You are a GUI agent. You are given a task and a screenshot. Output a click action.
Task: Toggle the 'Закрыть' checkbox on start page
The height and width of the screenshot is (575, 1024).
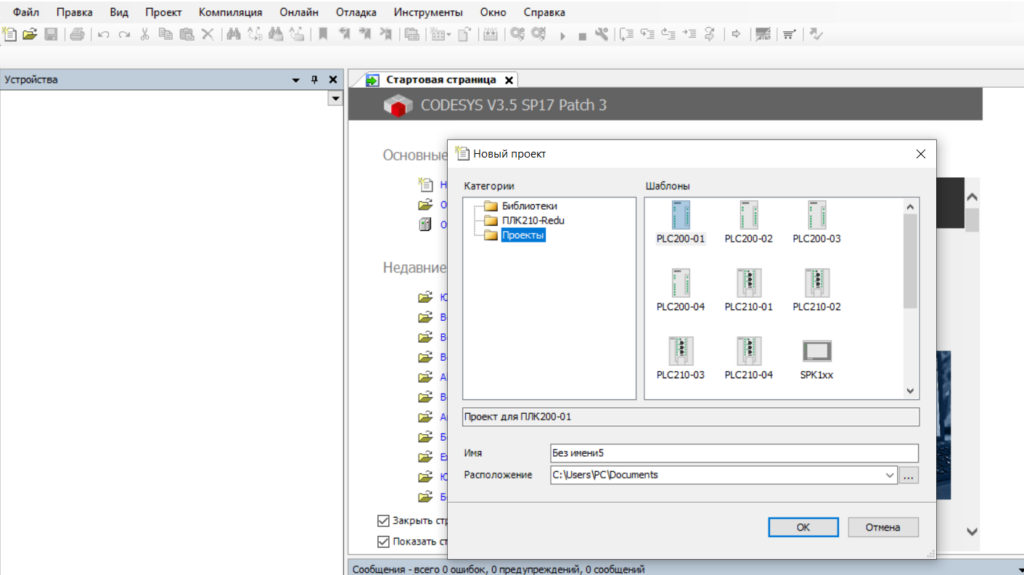[x=383, y=520]
